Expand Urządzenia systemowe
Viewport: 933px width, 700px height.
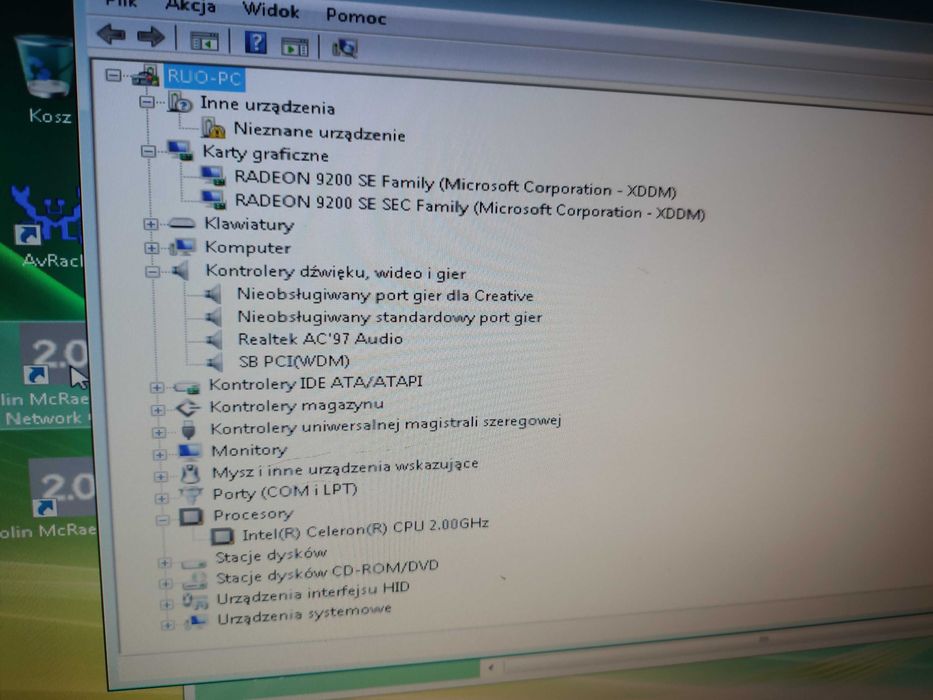click(x=168, y=626)
